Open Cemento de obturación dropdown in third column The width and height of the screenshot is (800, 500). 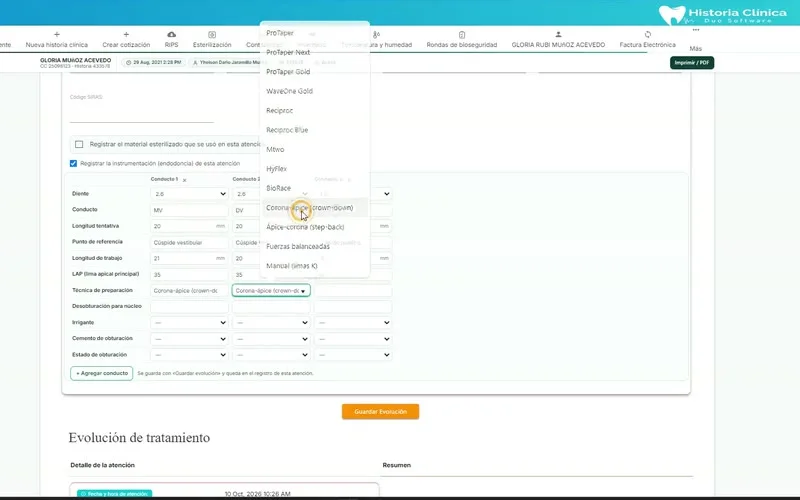[353, 339]
